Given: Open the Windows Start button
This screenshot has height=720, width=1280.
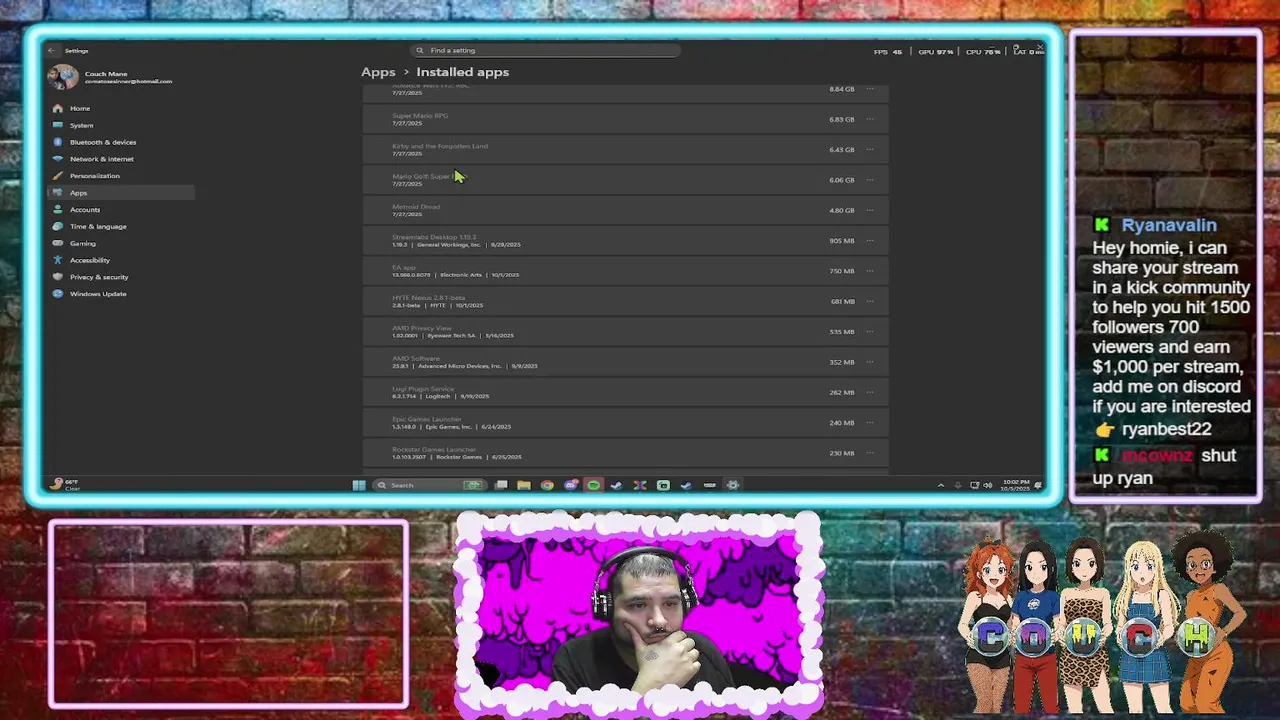Looking at the screenshot, I should (358, 485).
